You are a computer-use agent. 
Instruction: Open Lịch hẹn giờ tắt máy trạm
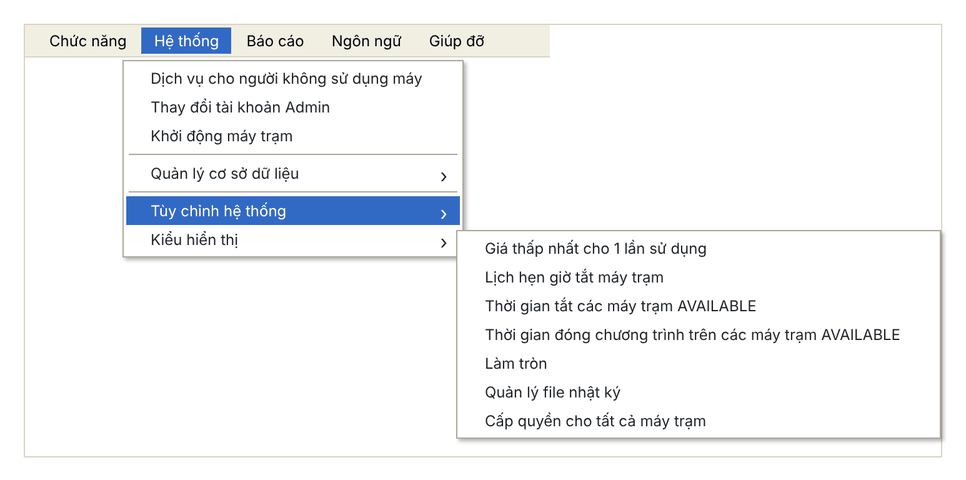[699, 277]
